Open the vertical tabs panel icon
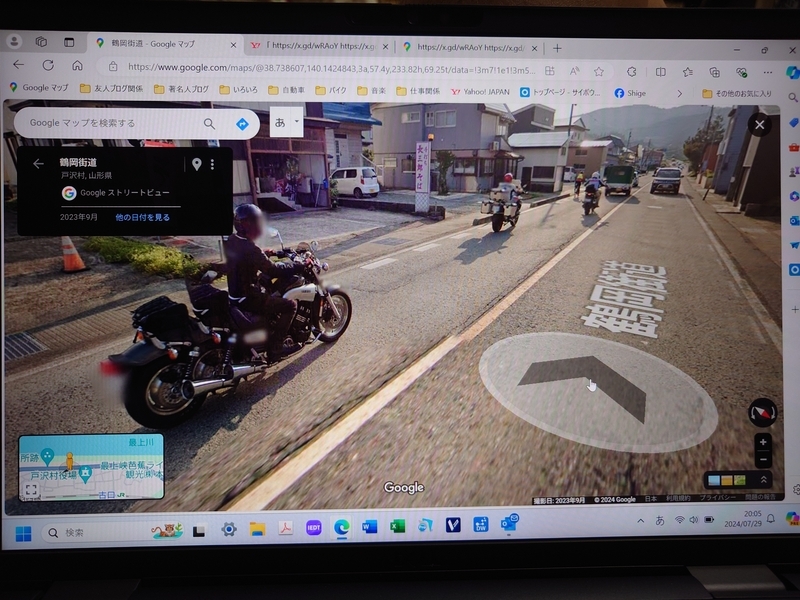Viewport: 800px width, 600px height. pos(69,42)
